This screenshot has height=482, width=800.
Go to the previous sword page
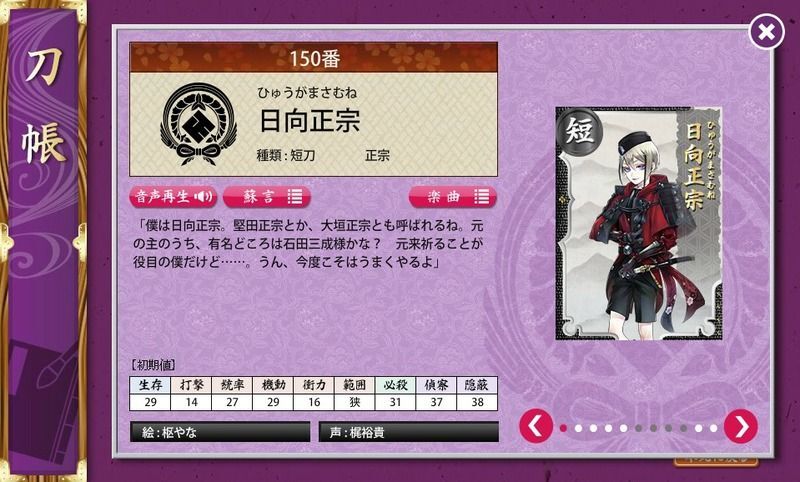click(536, 426)
